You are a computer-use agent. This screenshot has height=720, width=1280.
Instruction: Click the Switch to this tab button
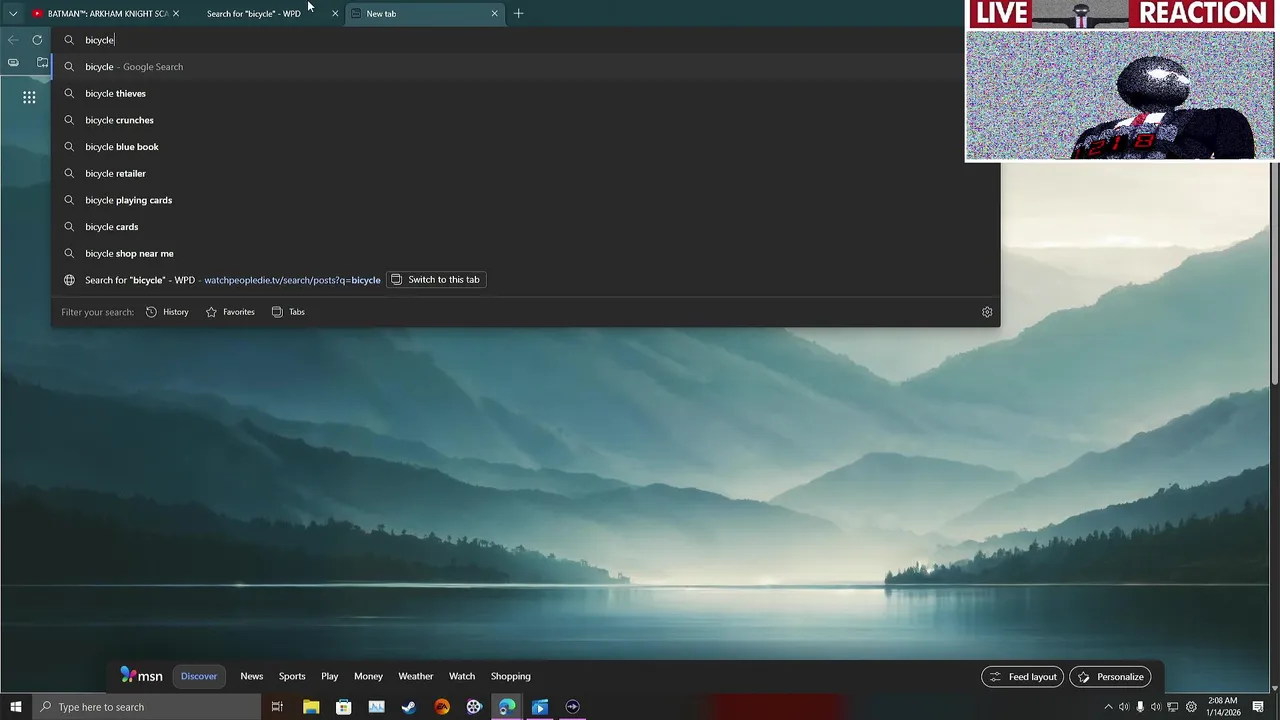[x=436, y=280]
